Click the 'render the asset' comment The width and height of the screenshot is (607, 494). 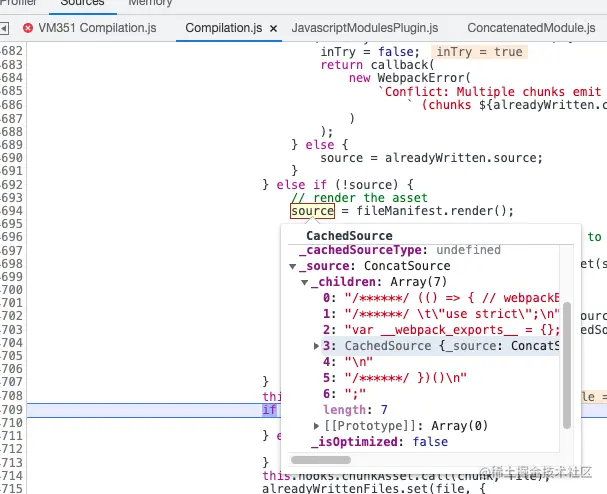(359, 198)
